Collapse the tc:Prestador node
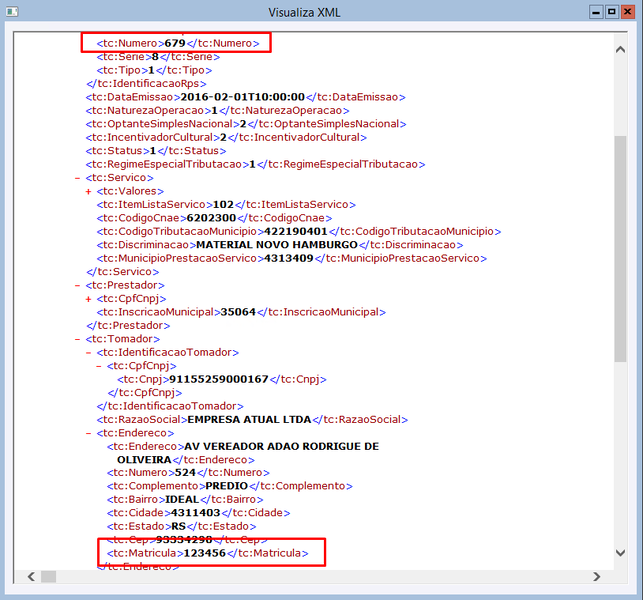643x600 pixels. pyautogui.click(x=77, y=285)
